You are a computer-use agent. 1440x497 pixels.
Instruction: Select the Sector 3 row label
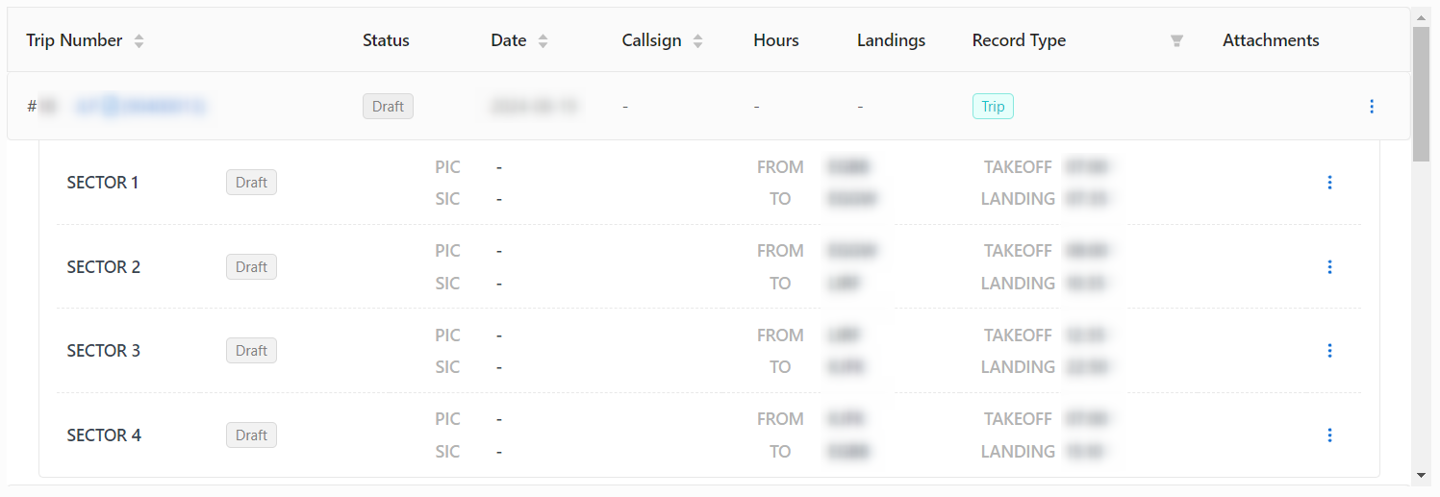click(103, 351)
